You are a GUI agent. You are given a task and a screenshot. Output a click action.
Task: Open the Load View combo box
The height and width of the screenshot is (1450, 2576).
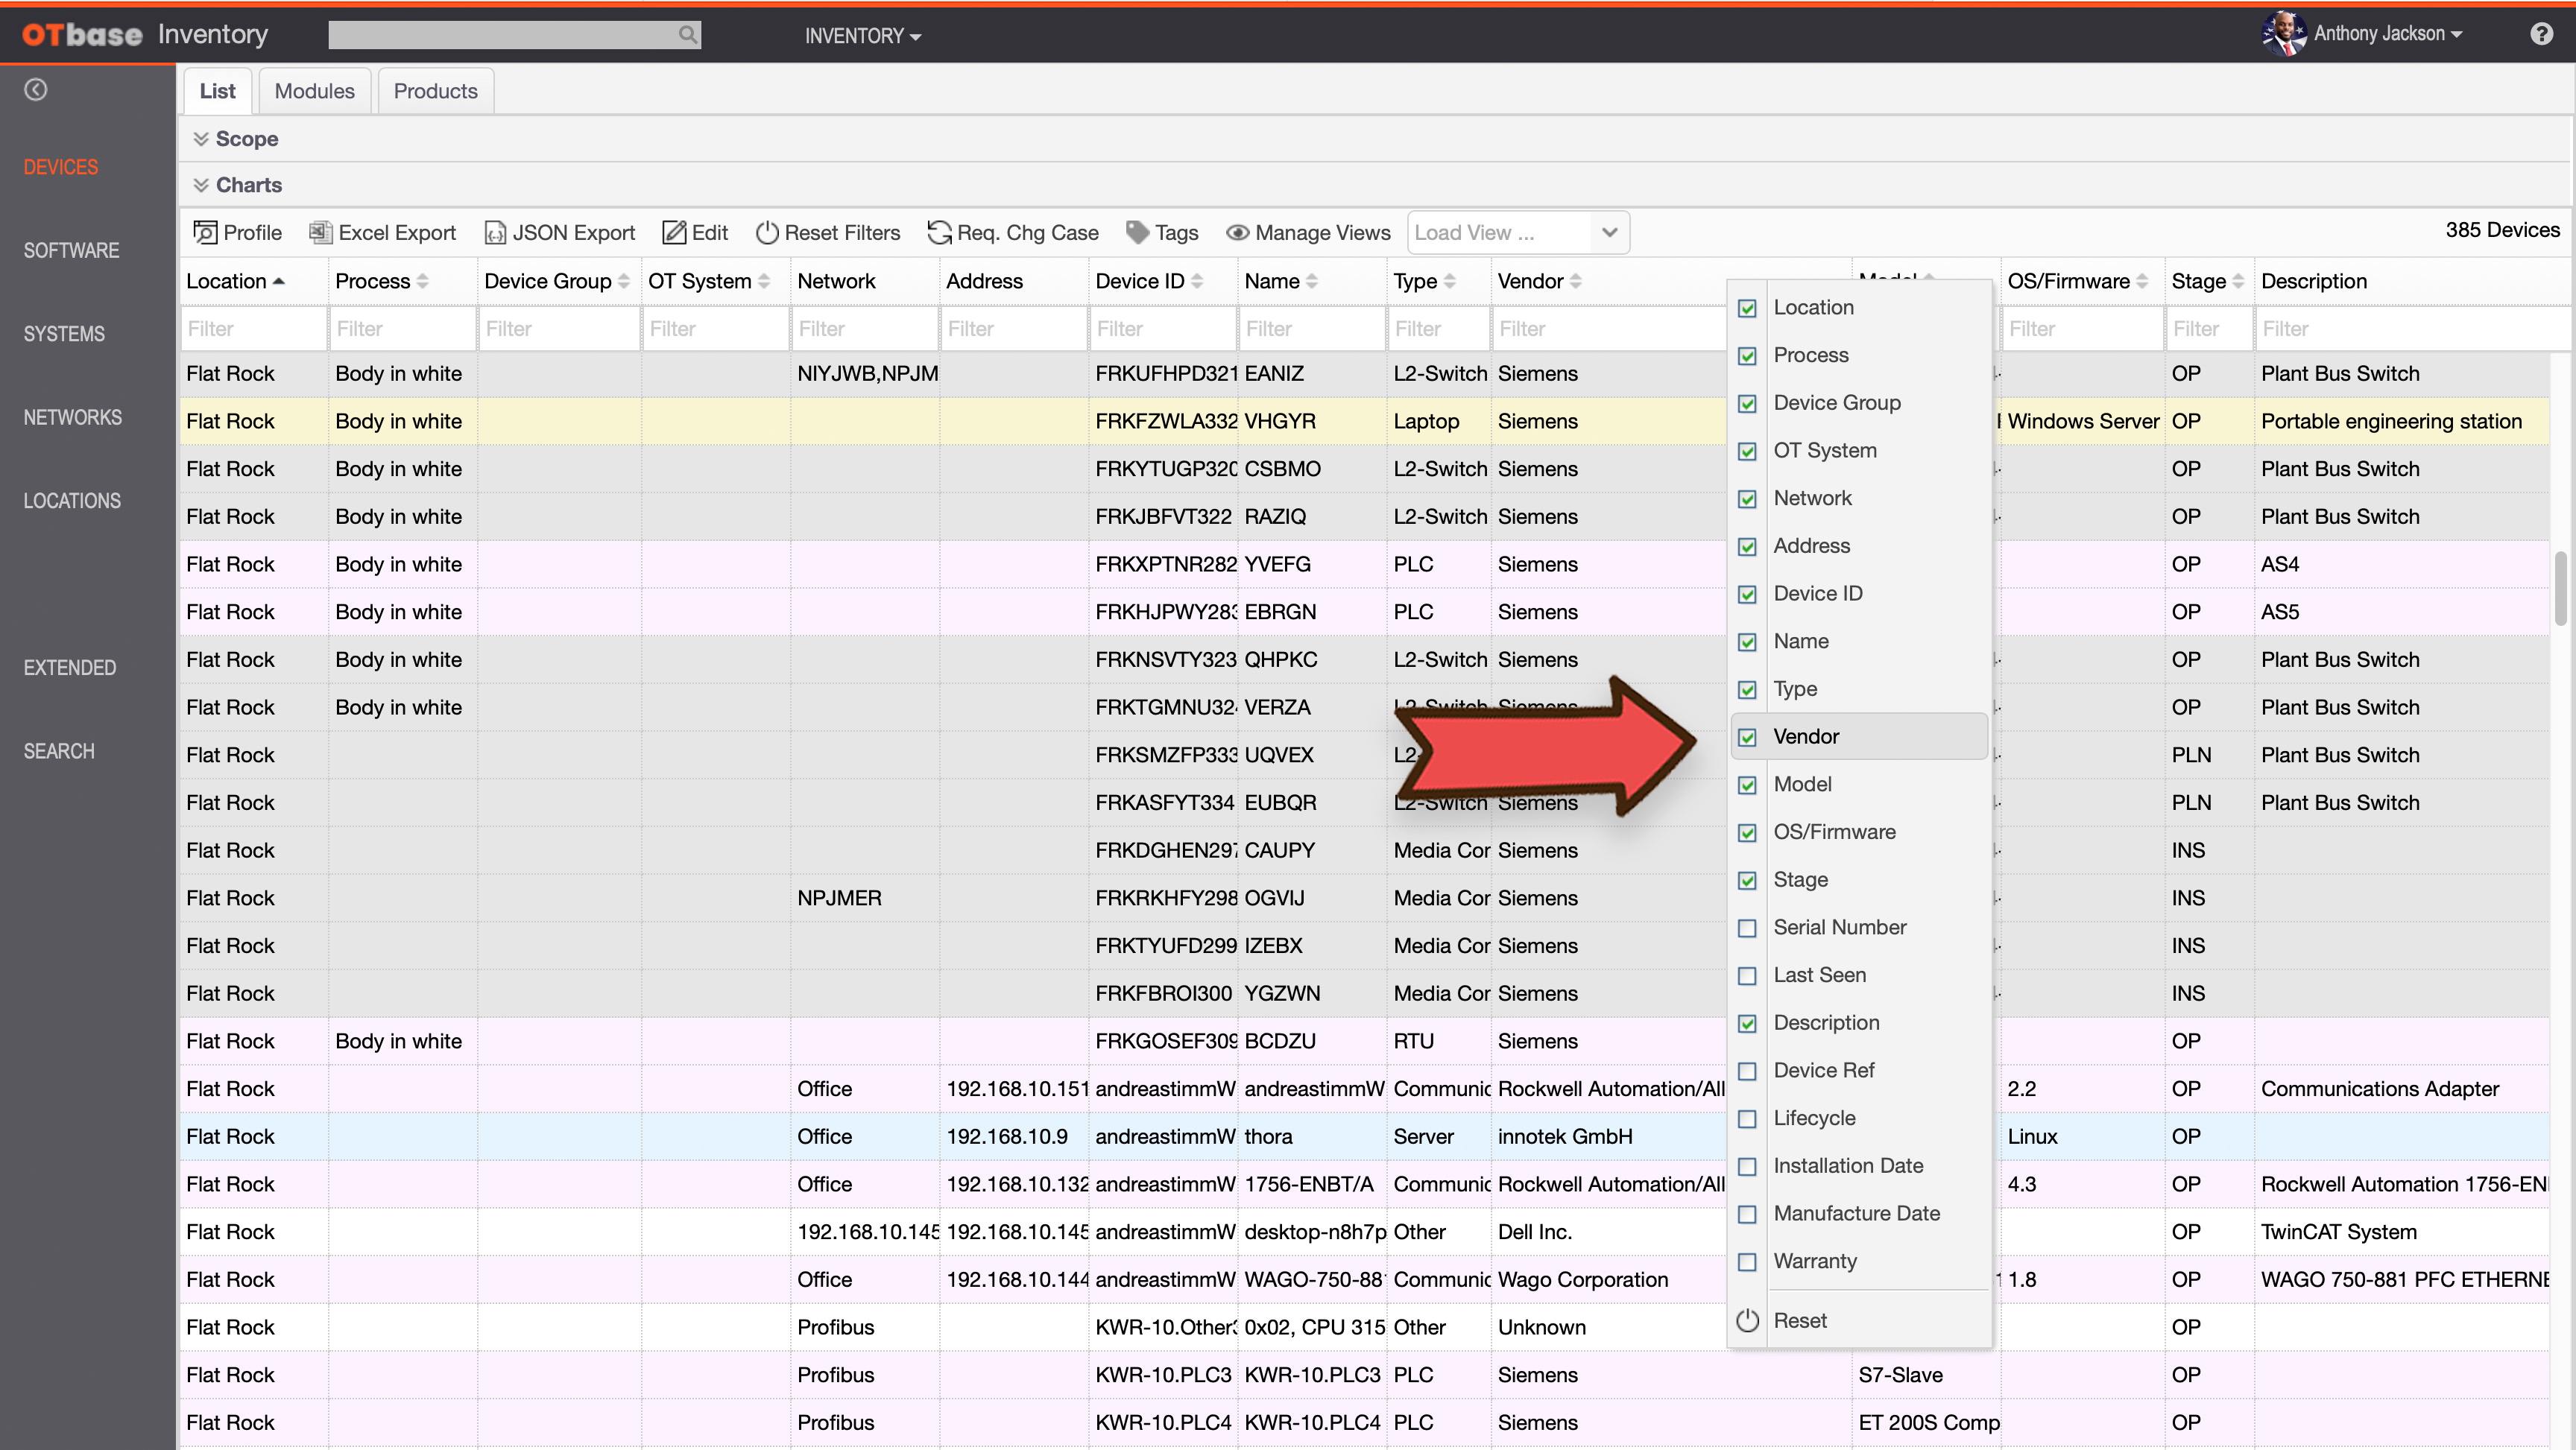point(1518,233)
